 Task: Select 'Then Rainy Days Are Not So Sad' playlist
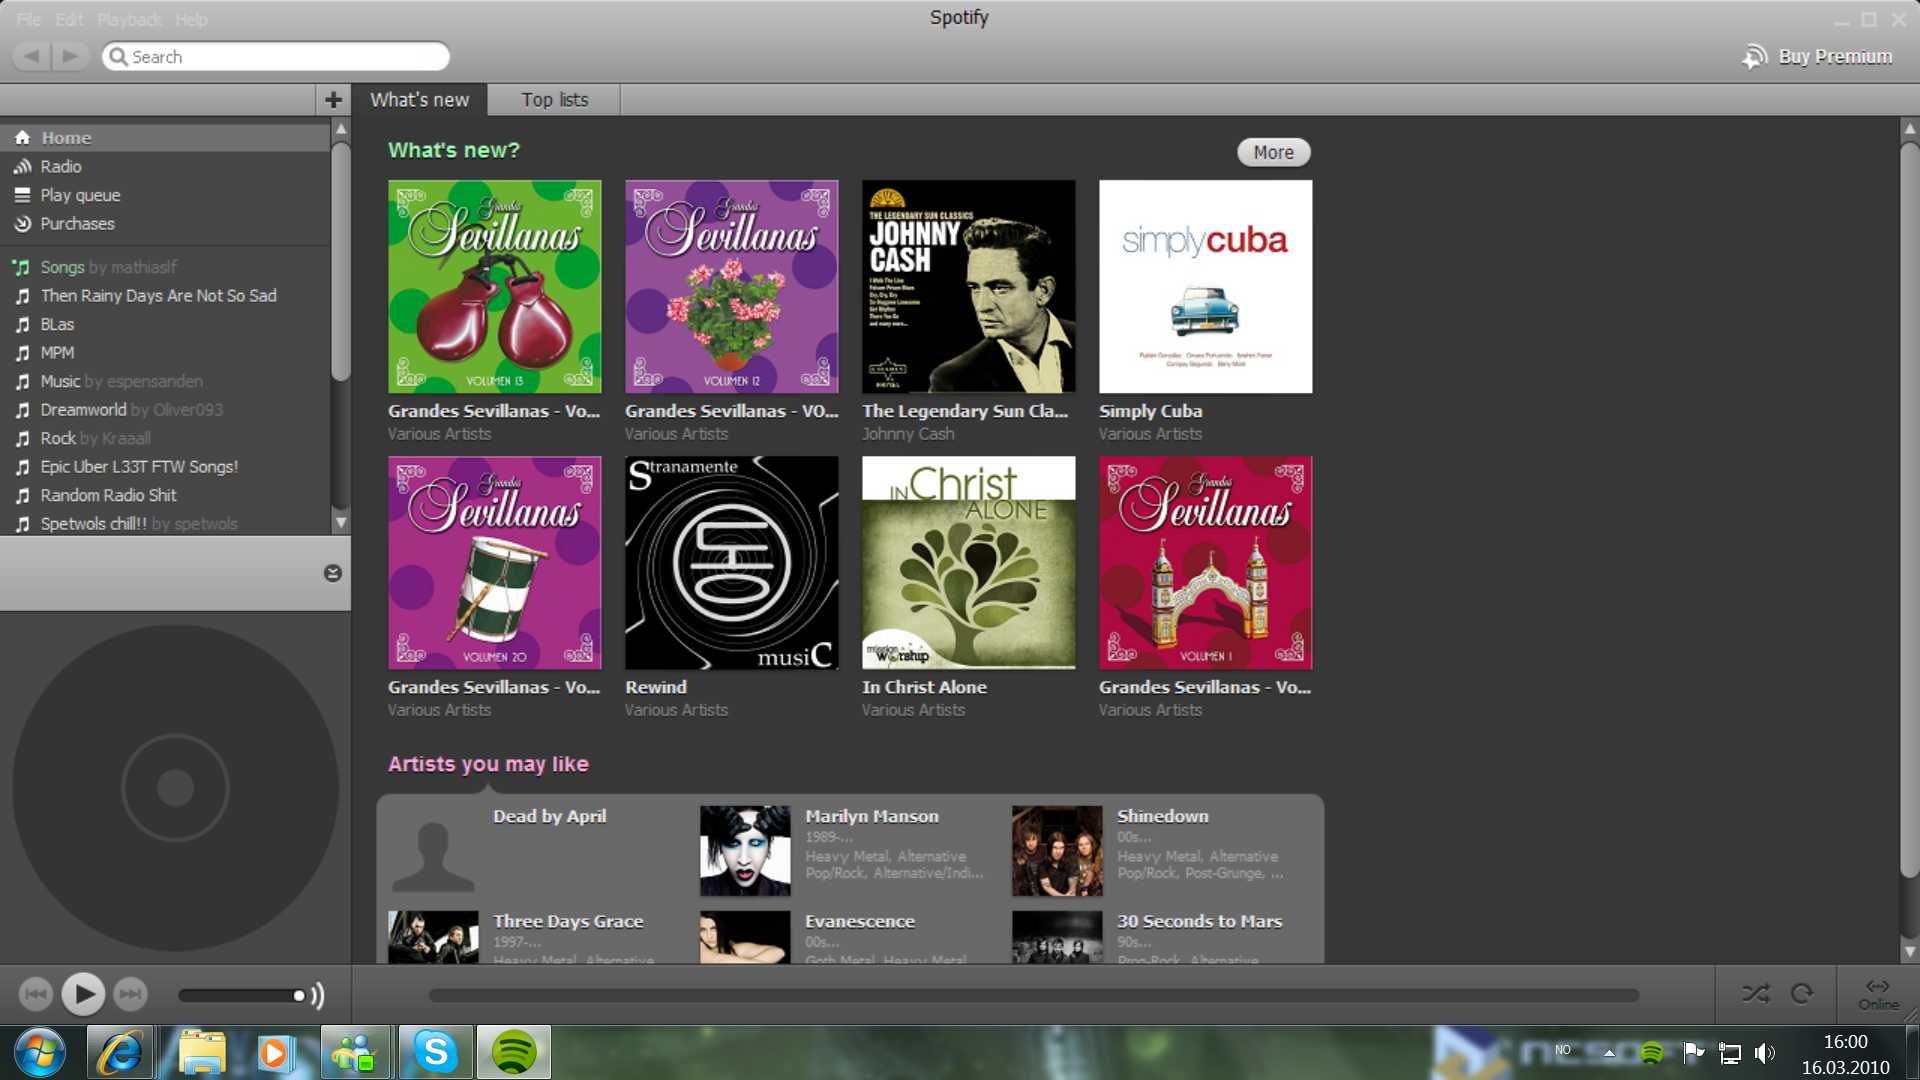[165, 296]
